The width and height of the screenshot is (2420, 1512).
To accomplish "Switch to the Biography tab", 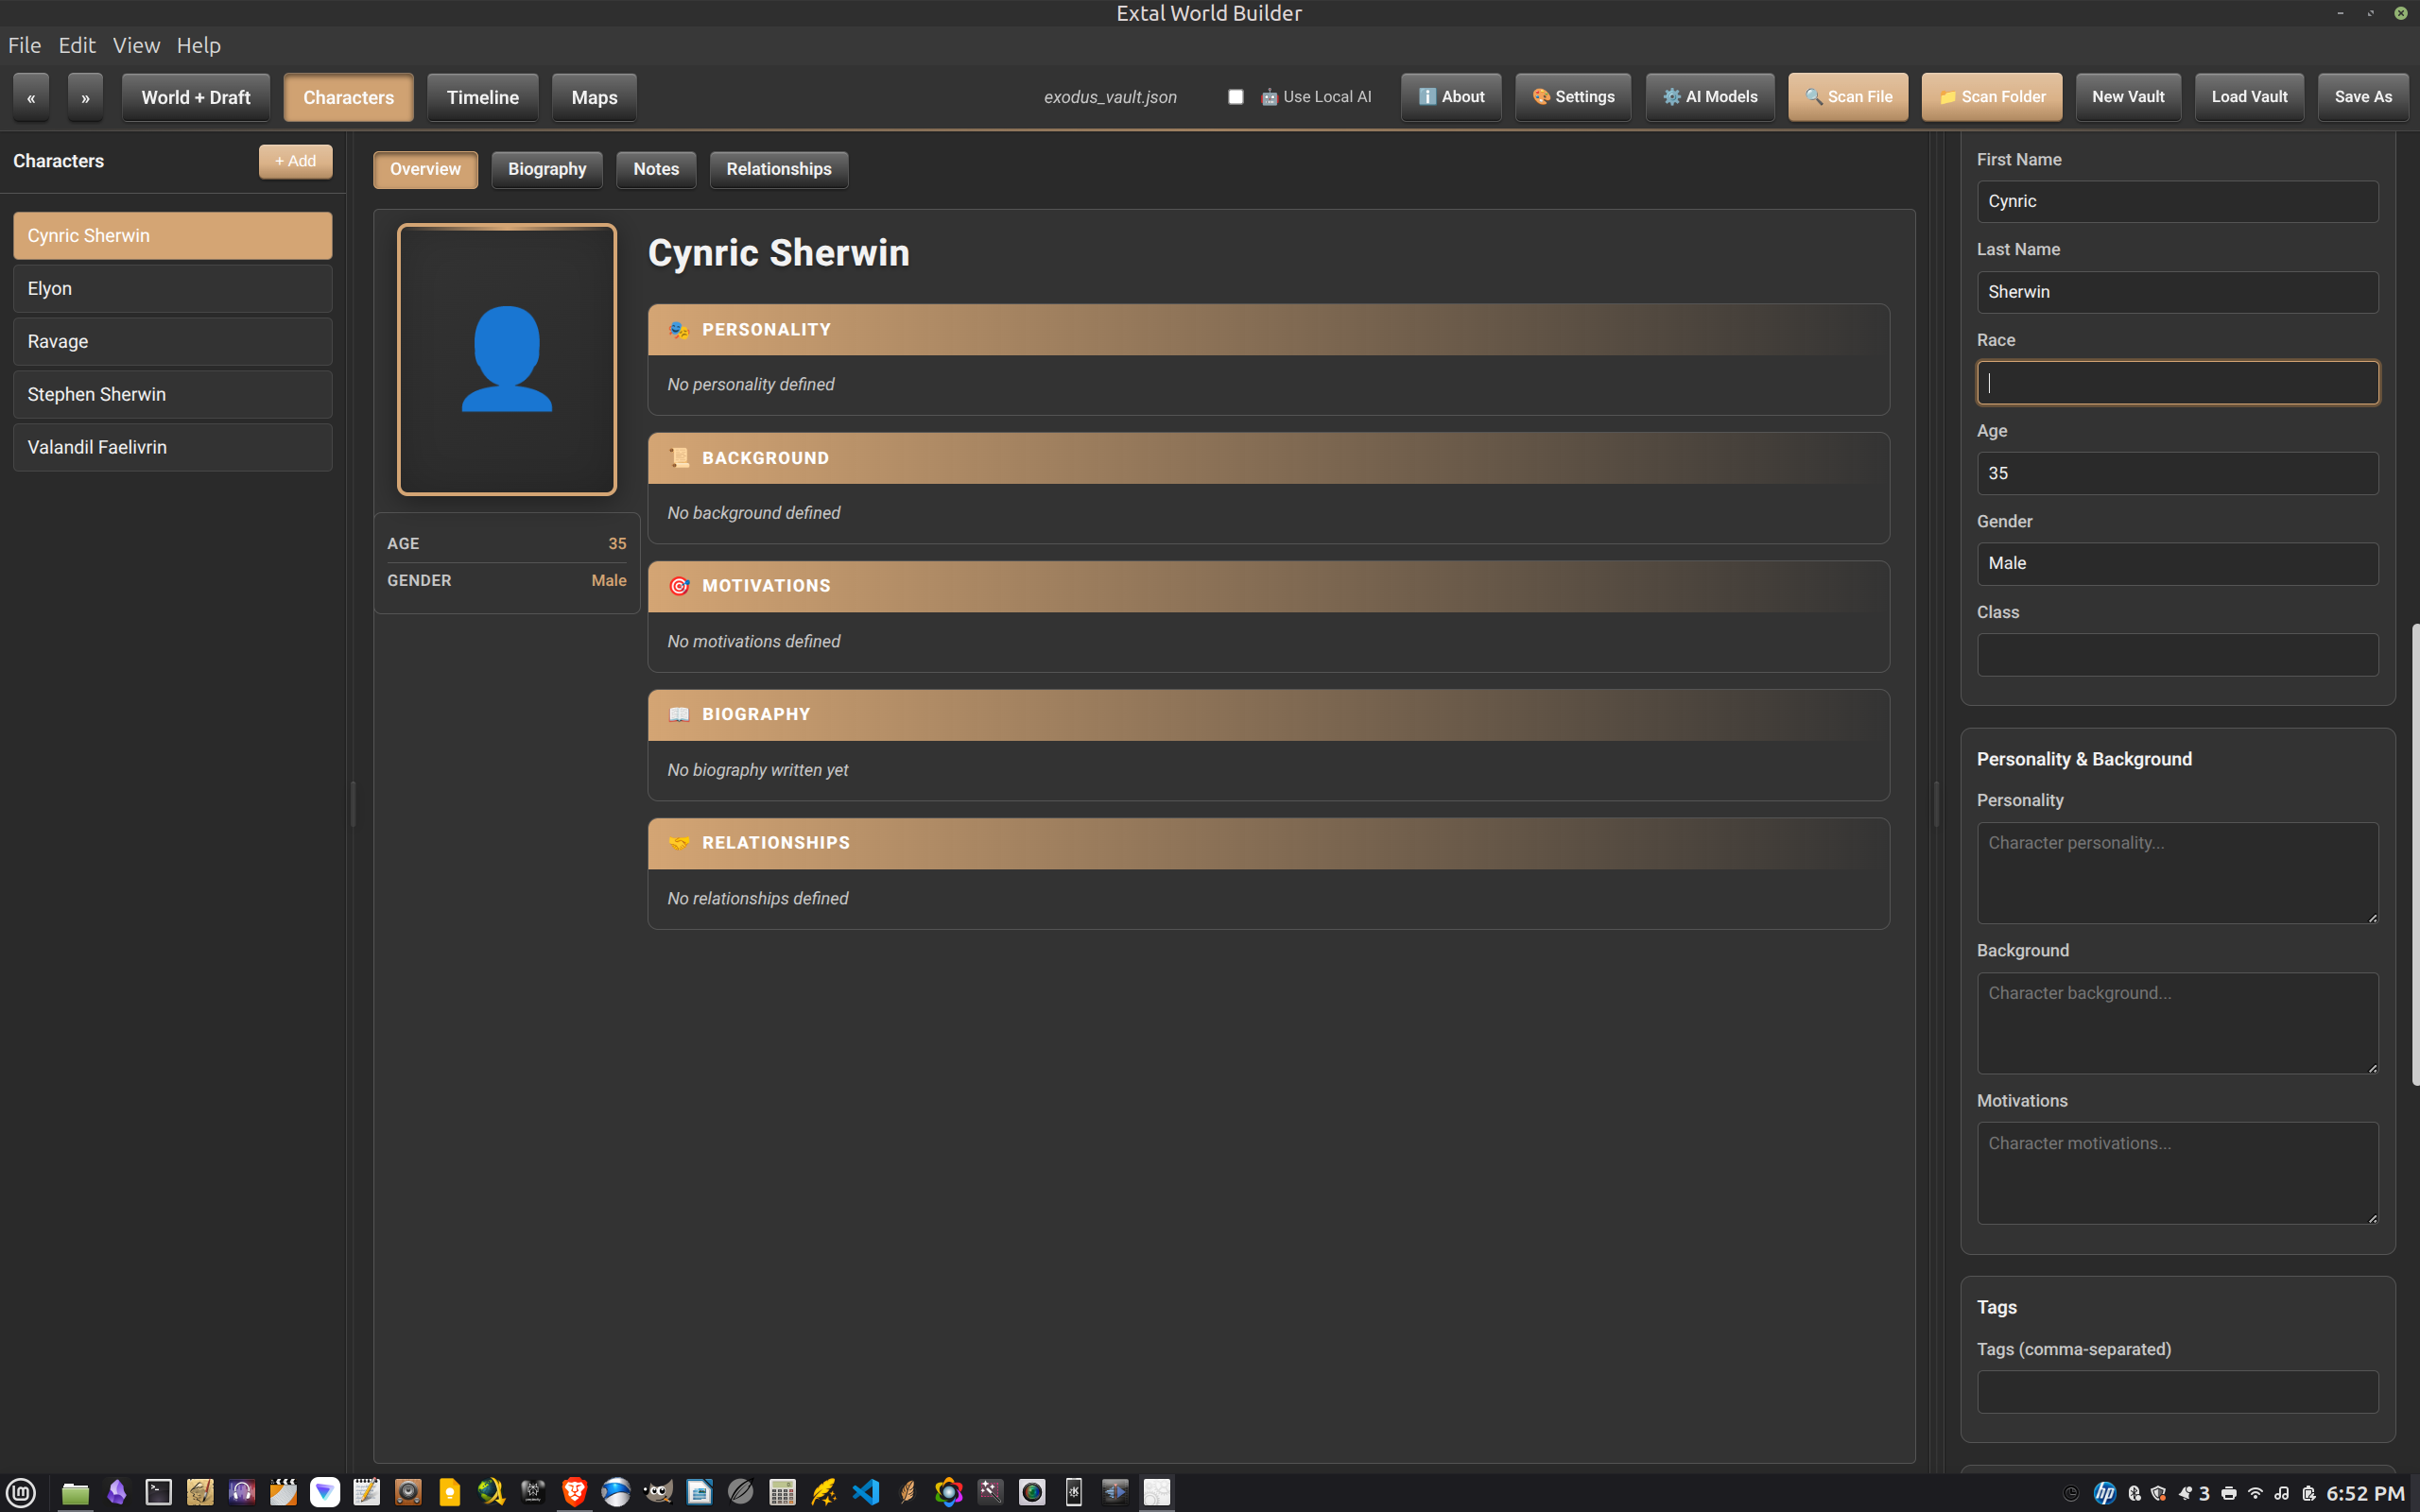I will 547,169.
